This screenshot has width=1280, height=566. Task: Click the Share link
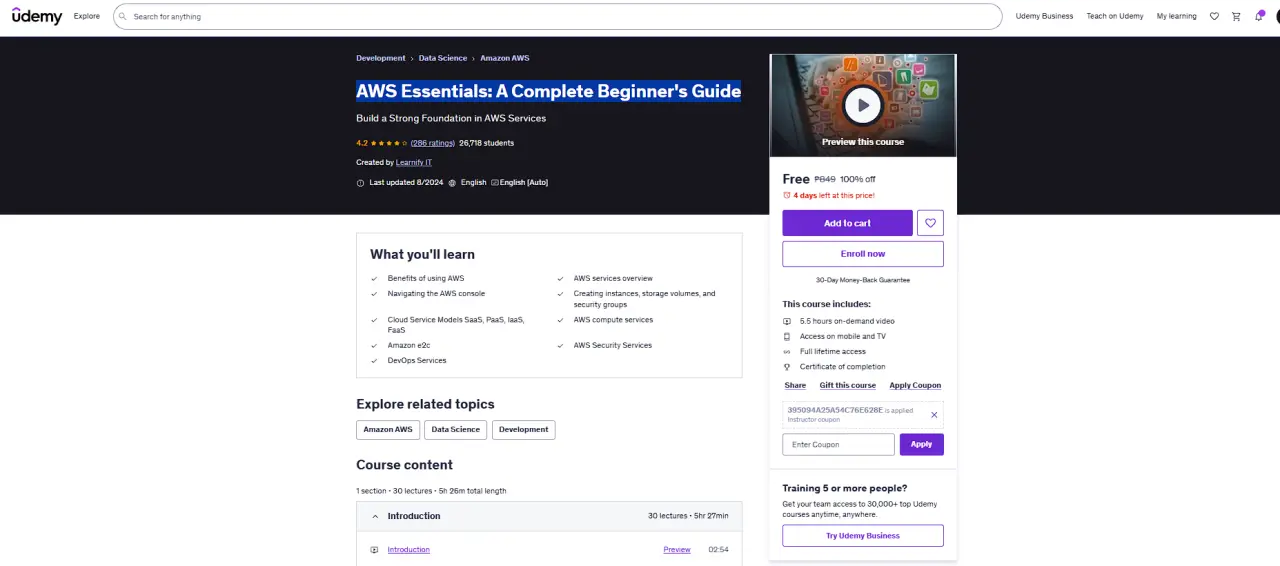(795, 385)
